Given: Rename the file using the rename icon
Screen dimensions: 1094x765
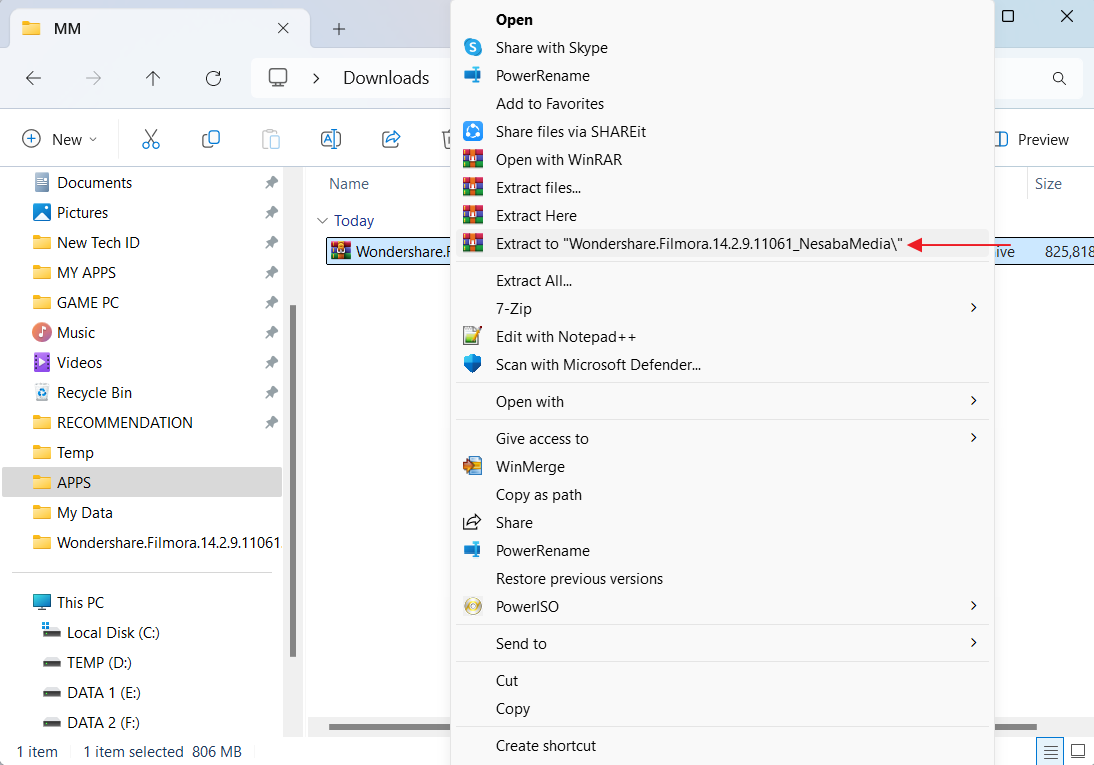Looking at the screenshot, I should coord(331,139).
